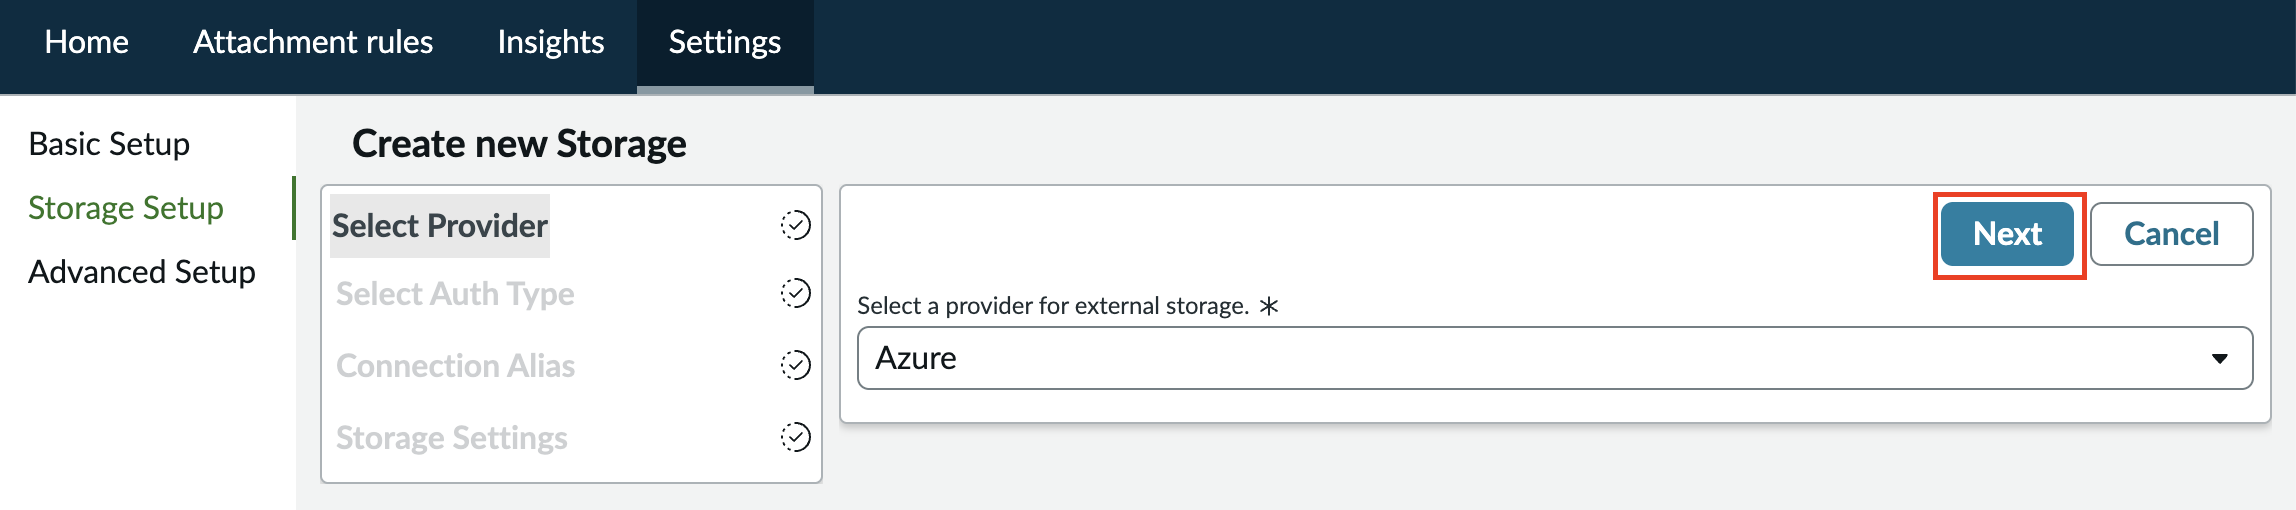Screen dimensions: 2296x510
Task: Click the provider dropdown arrow
Action: tap(2220, 358)
